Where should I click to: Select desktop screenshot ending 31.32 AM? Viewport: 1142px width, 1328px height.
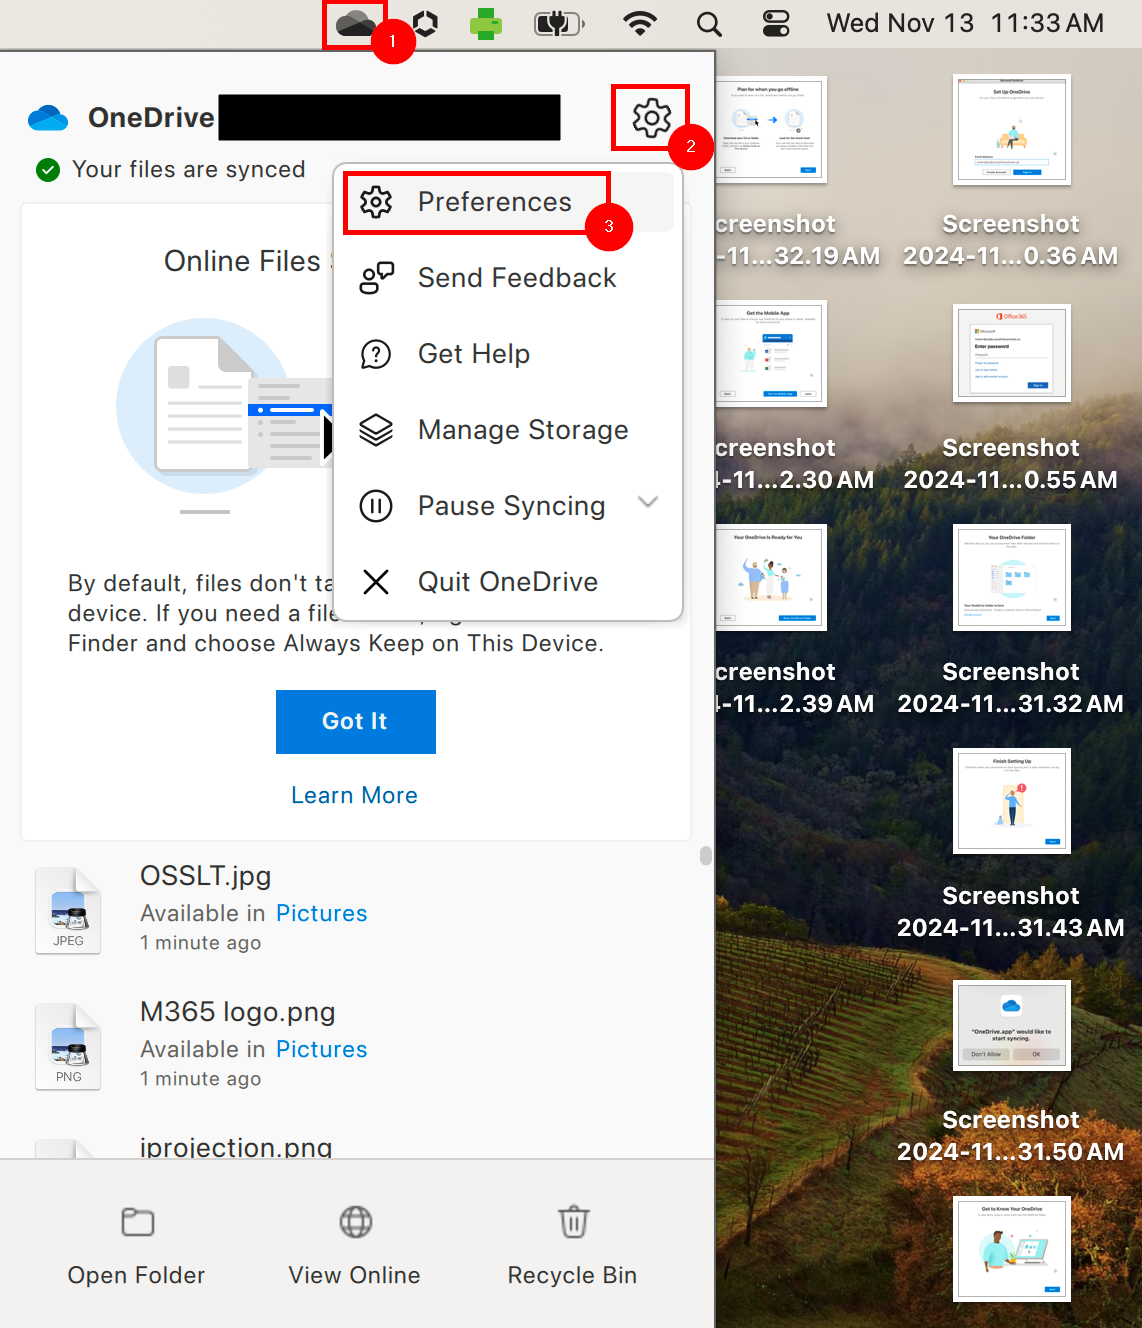[1012, 577]
